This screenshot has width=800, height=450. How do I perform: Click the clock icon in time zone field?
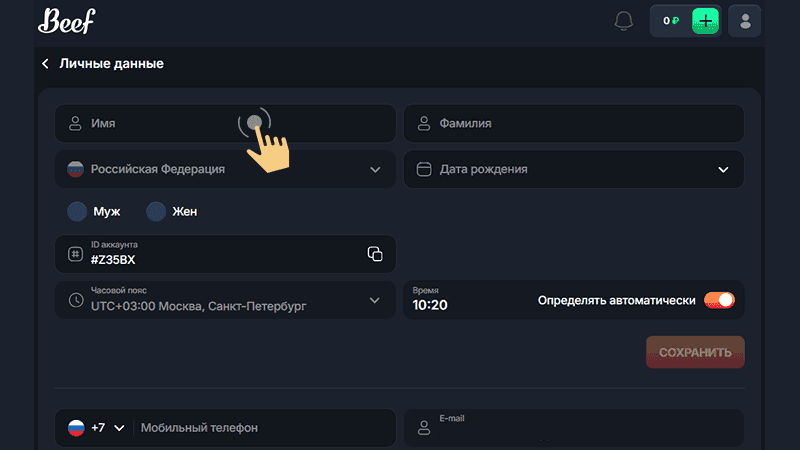(x=75, y=299)
